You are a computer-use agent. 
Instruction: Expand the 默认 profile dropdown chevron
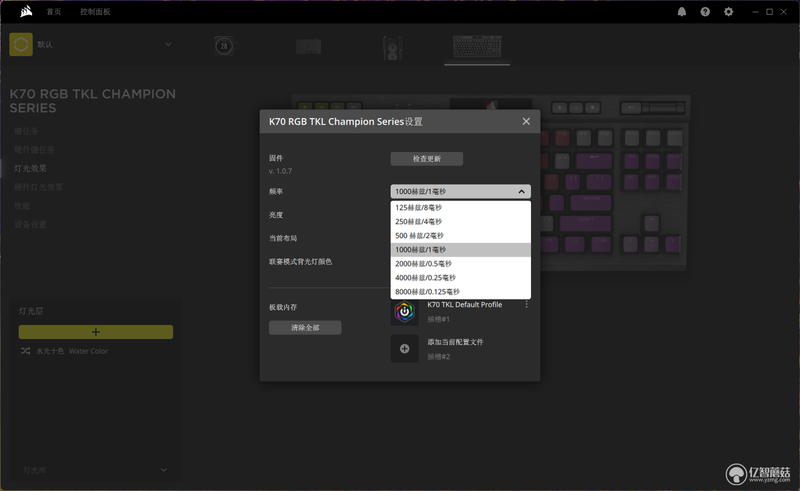tap(168, 44)
